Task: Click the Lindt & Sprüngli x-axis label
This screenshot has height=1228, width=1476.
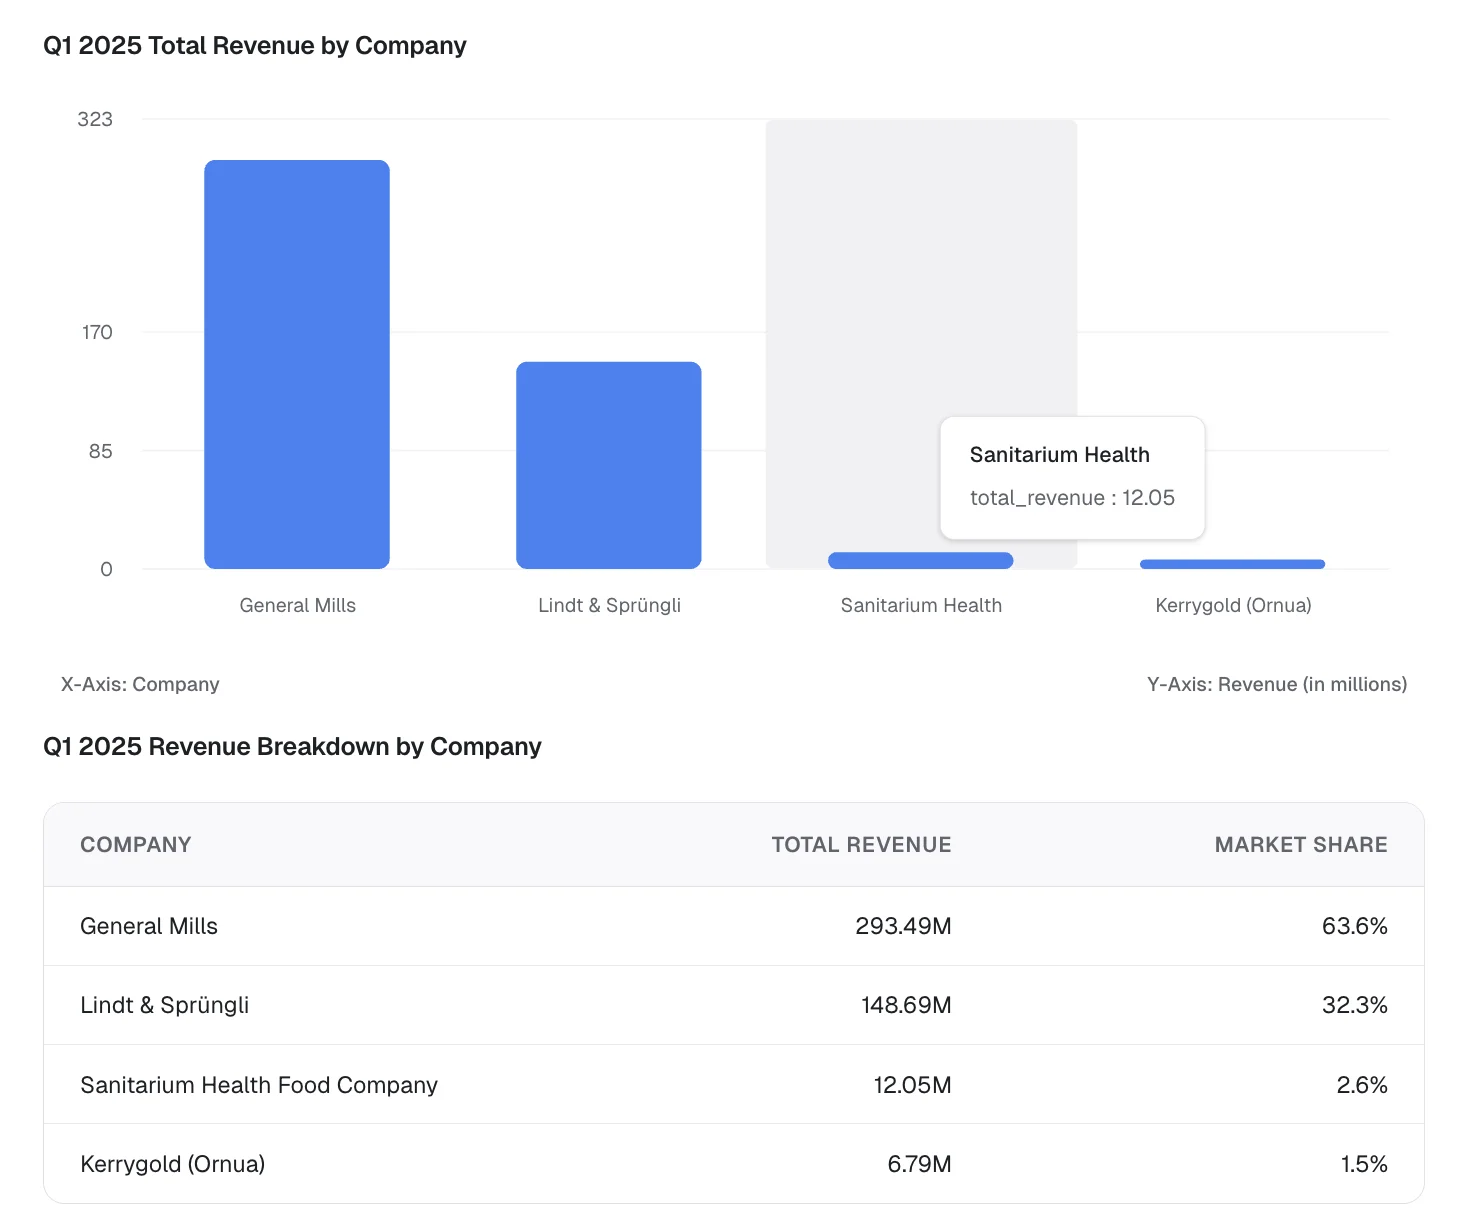Action: (609, 605)
